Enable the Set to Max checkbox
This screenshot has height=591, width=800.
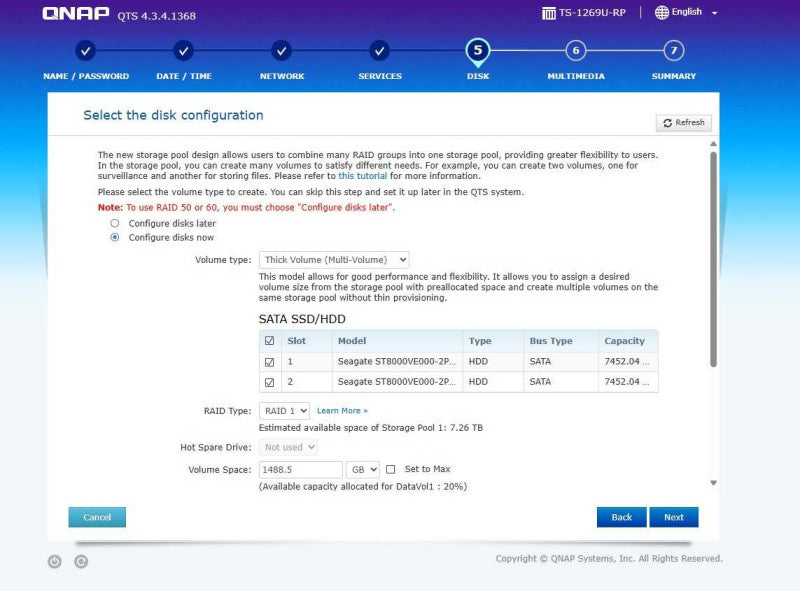[391, 469]
